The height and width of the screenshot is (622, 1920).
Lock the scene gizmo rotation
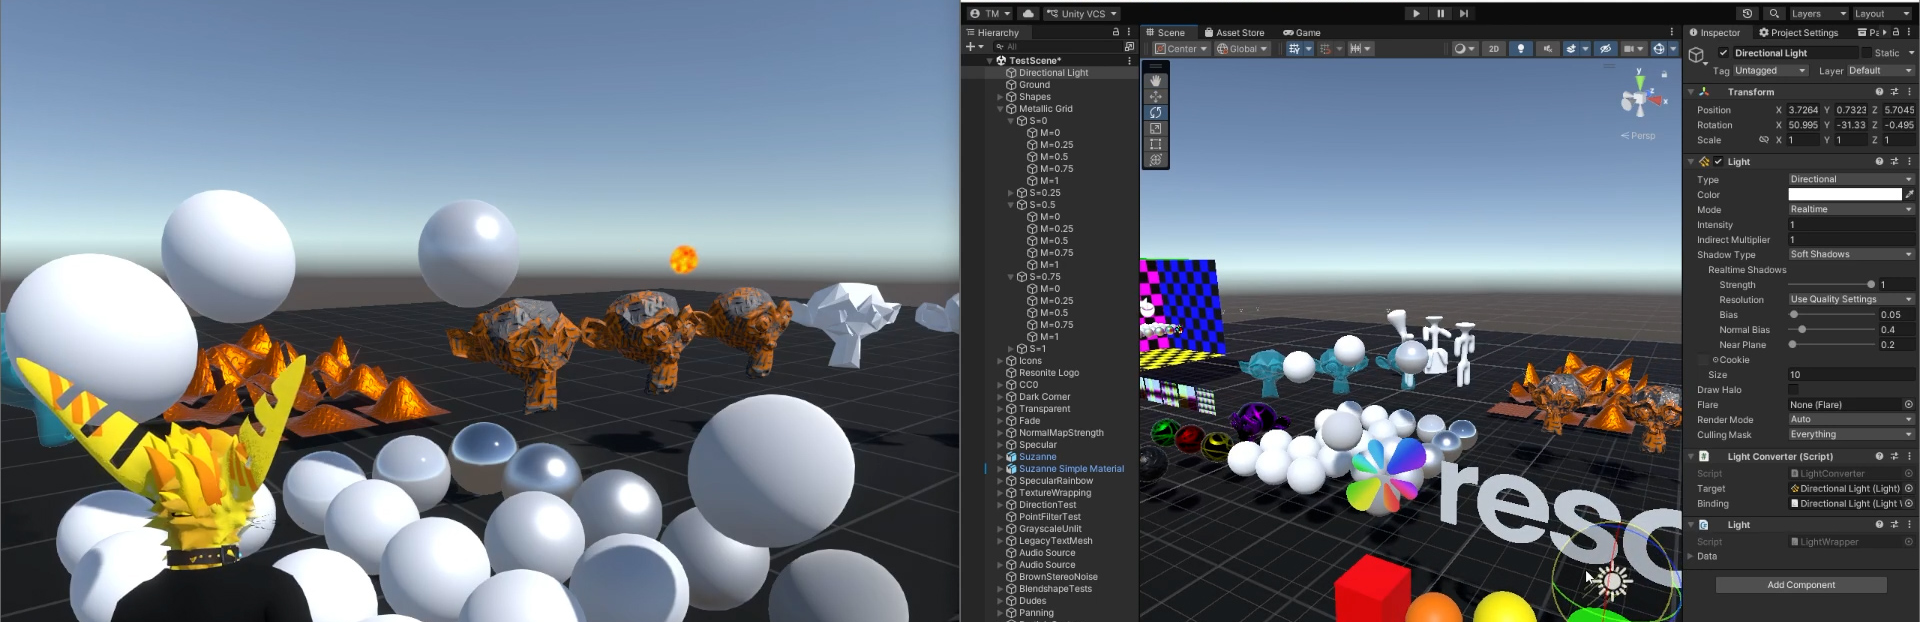point(1664,74)
